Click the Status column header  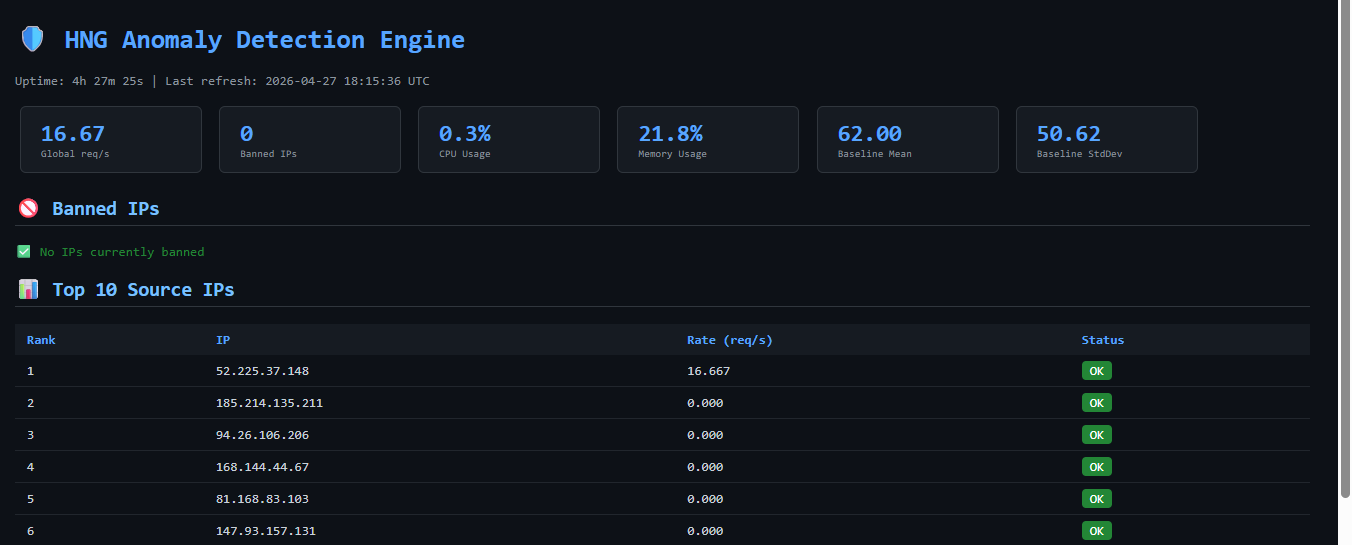[x=1103, y=340]
